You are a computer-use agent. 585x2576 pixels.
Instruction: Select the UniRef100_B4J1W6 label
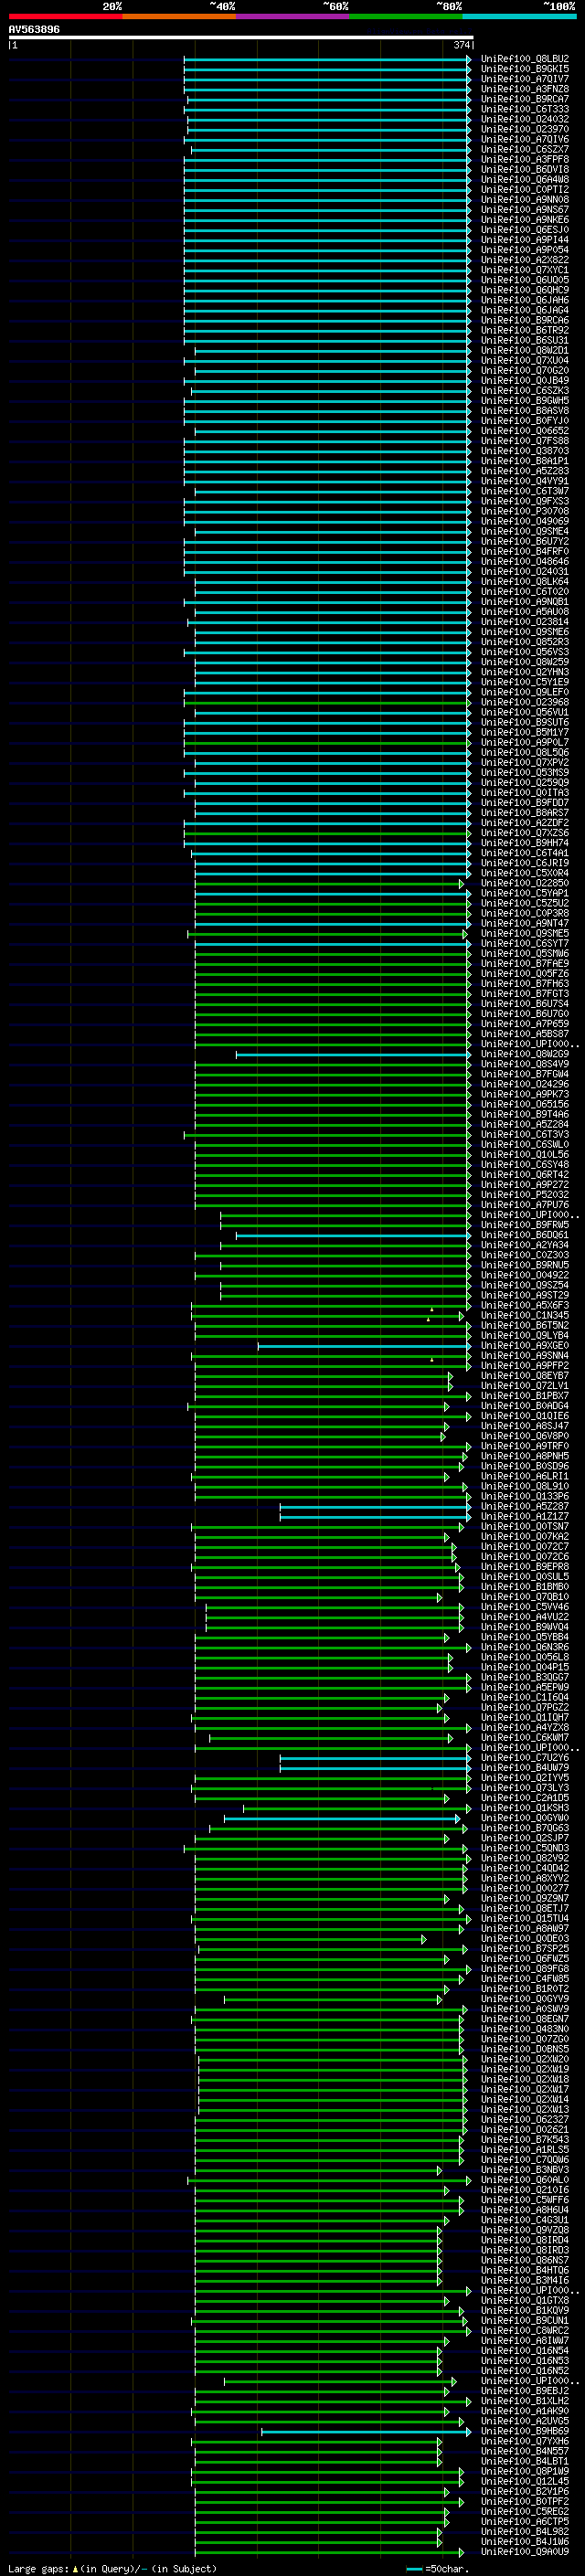(524, 2541)
